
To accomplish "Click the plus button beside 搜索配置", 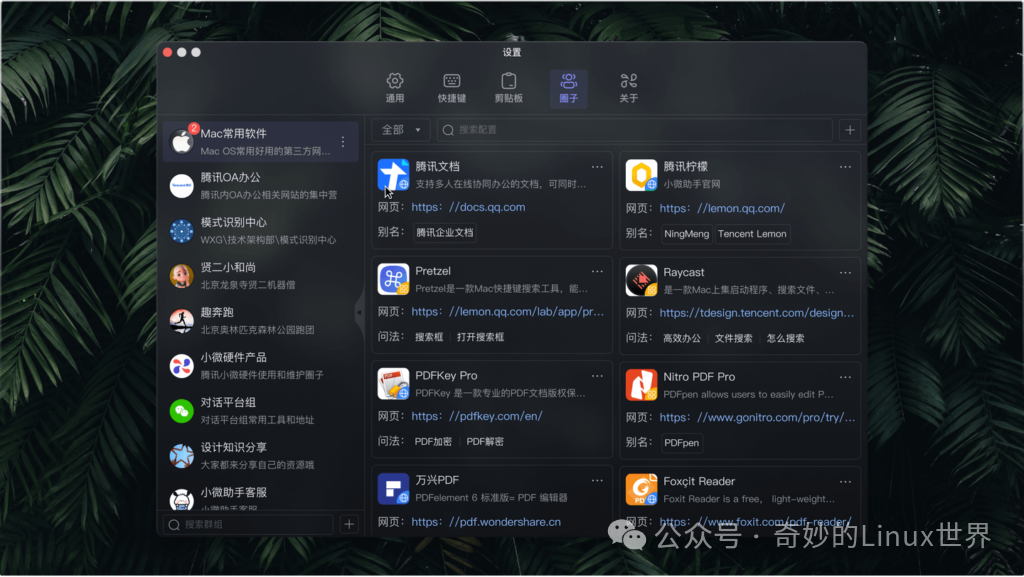I will [850, 130].
